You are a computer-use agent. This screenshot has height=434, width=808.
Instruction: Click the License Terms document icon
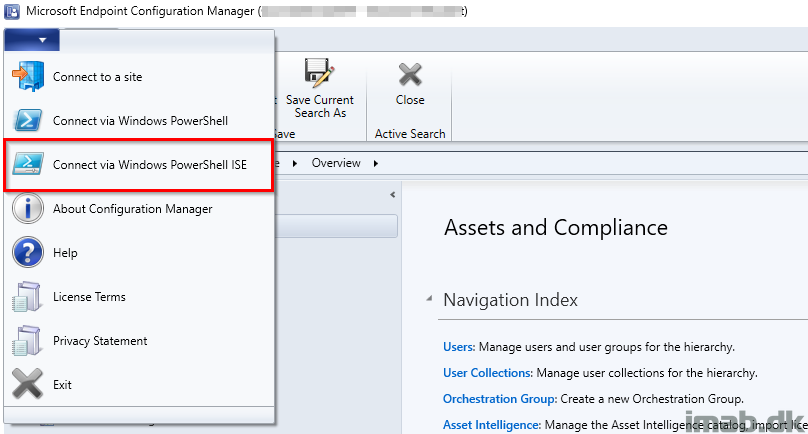tap(27, 296)
